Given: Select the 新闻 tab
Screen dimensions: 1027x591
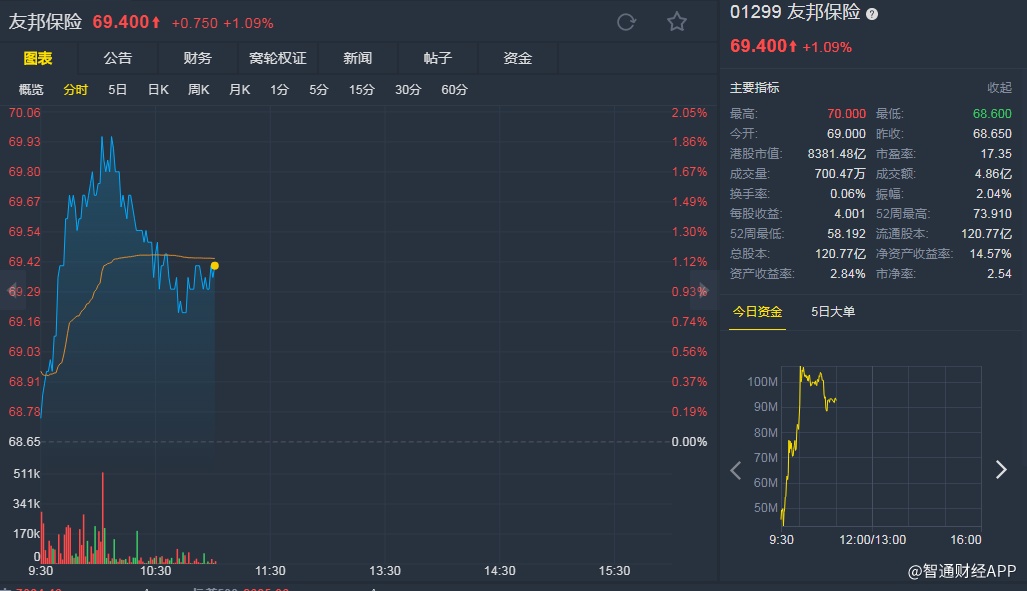Looking at the screenshot, I should pos(357,58).
